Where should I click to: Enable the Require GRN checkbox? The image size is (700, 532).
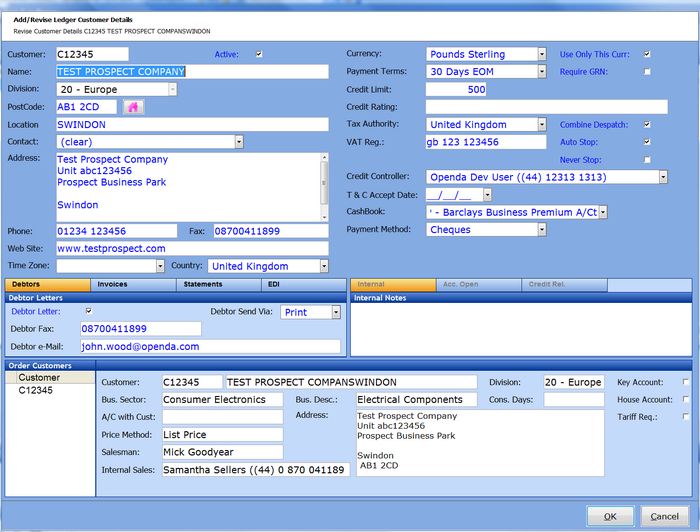(647, 71)
